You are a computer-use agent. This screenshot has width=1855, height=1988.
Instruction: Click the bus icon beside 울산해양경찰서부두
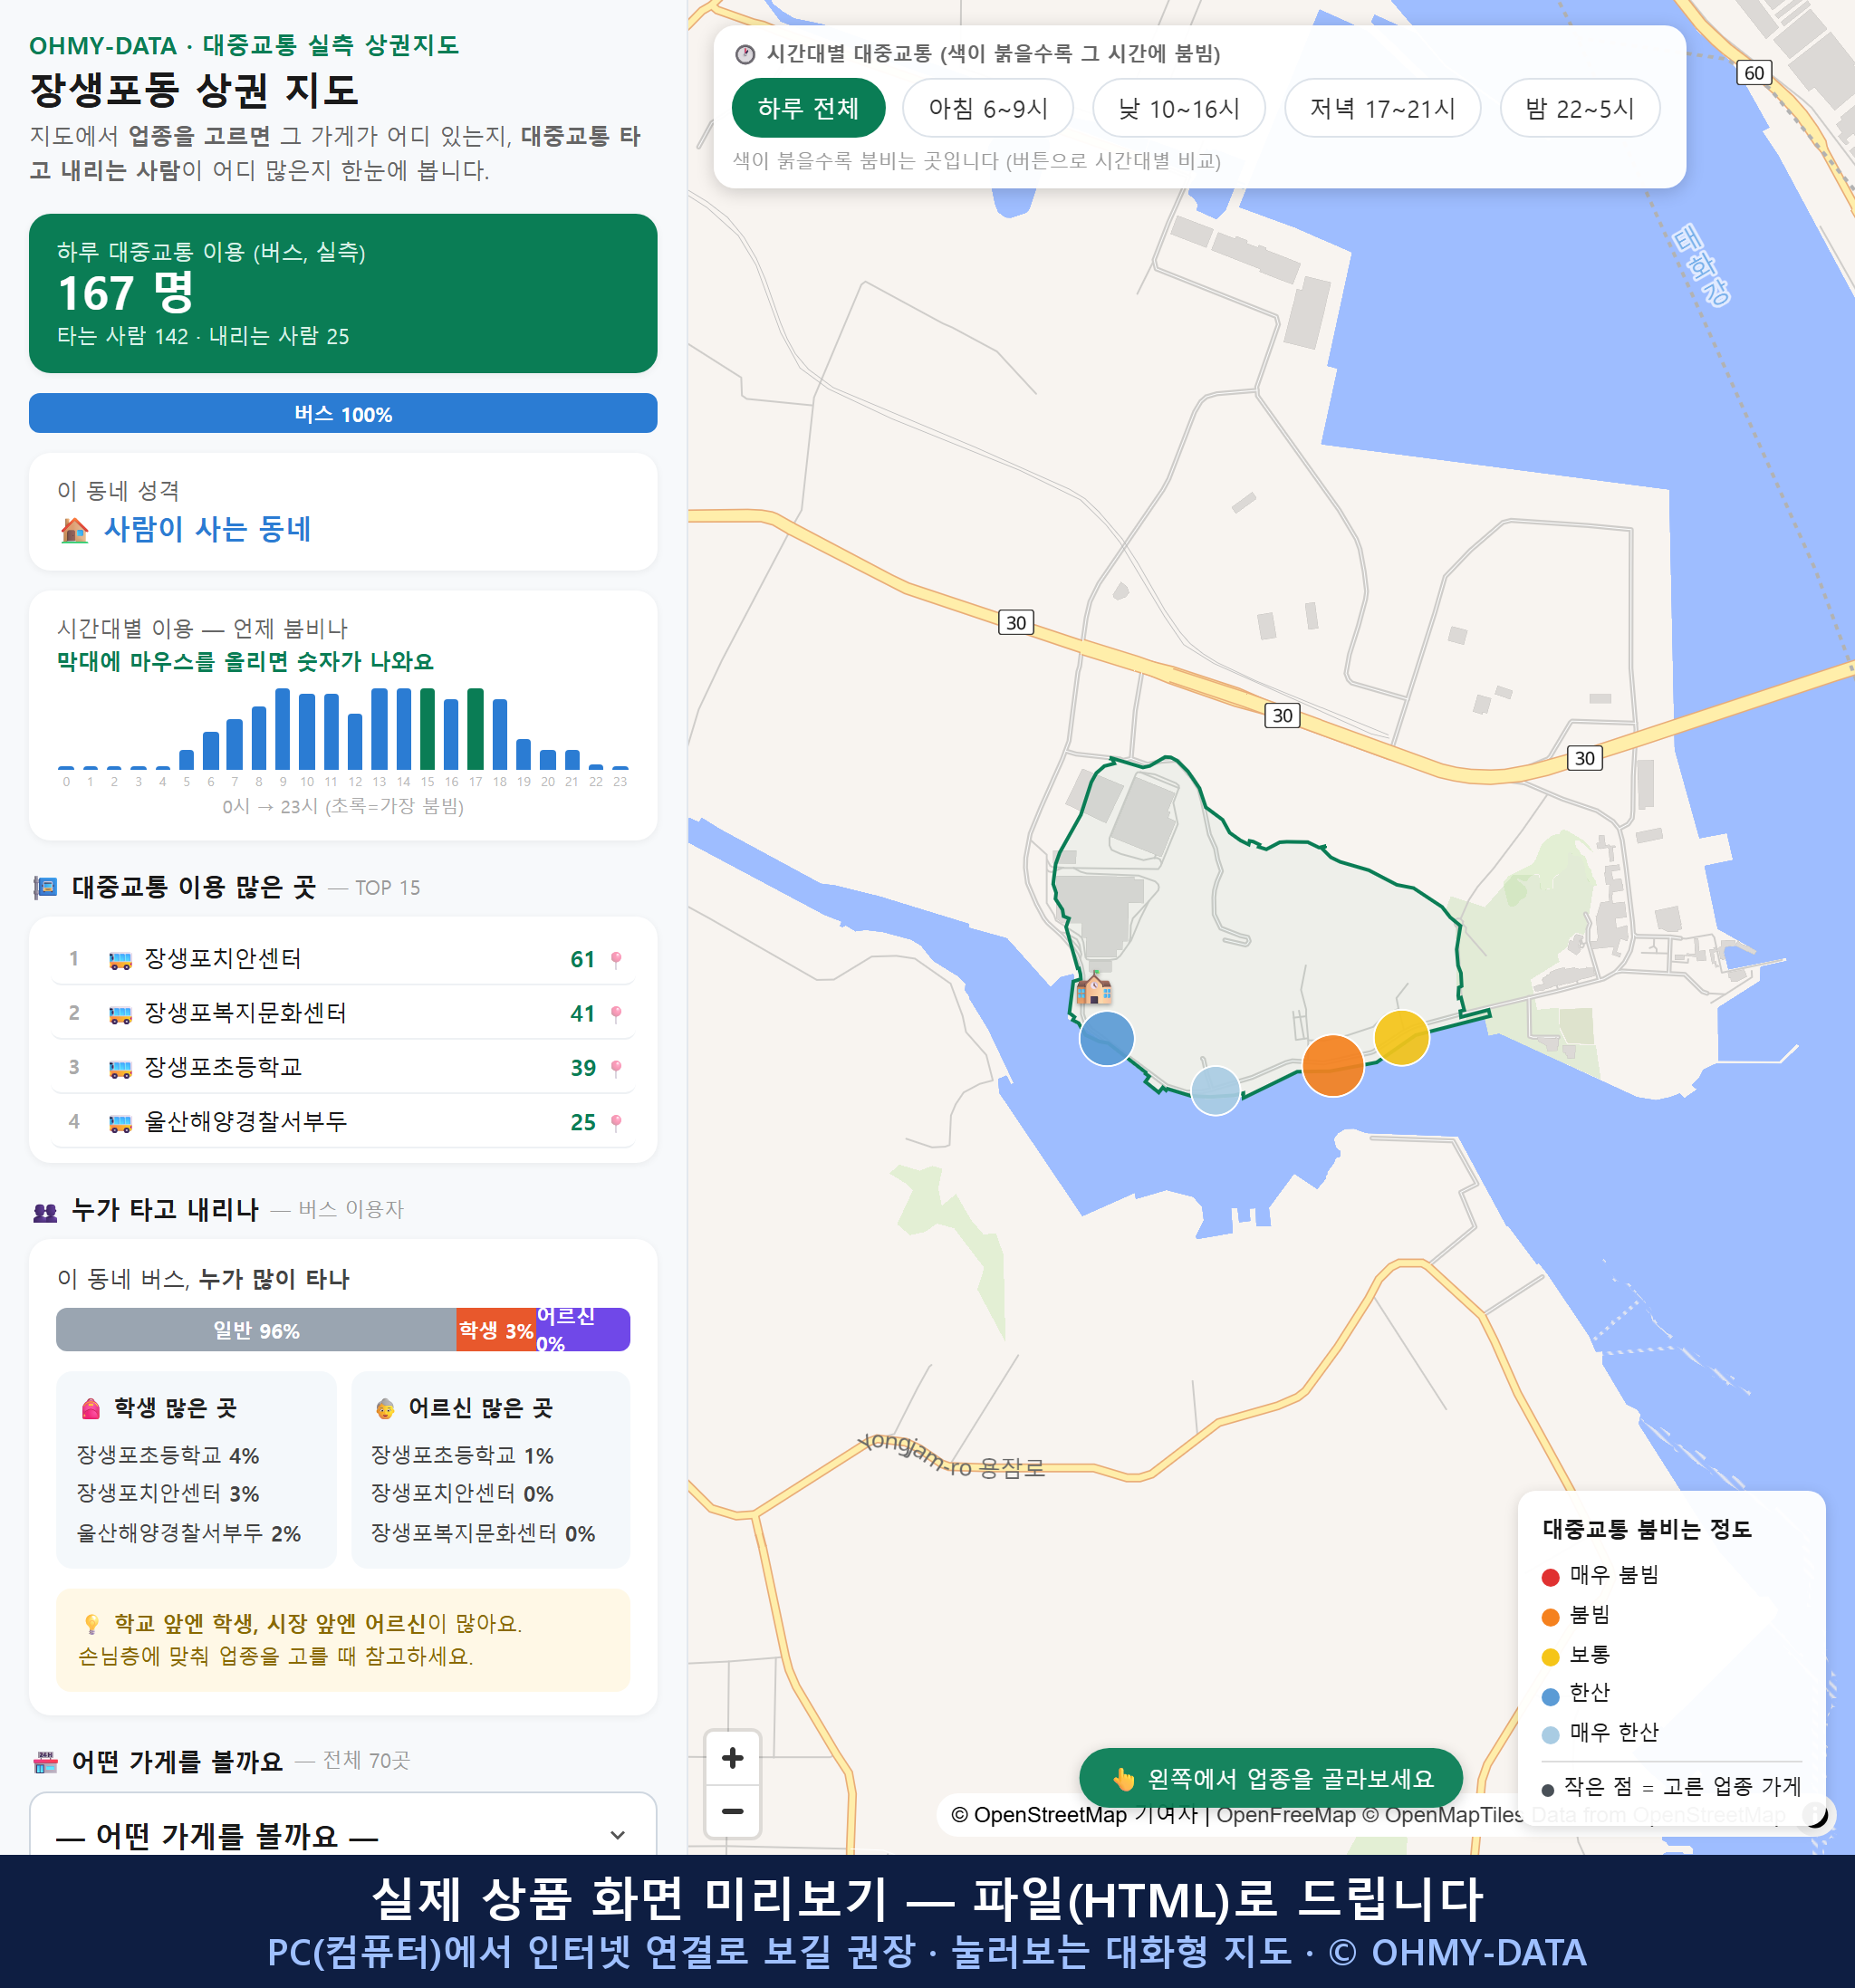click(x=120, y=1123)
